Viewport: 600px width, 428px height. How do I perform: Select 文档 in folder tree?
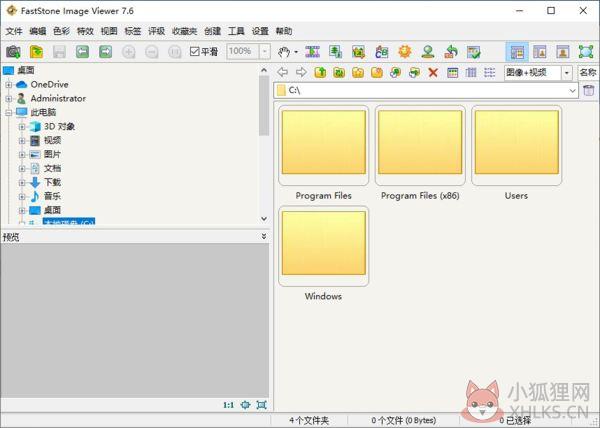coord(52,168)
